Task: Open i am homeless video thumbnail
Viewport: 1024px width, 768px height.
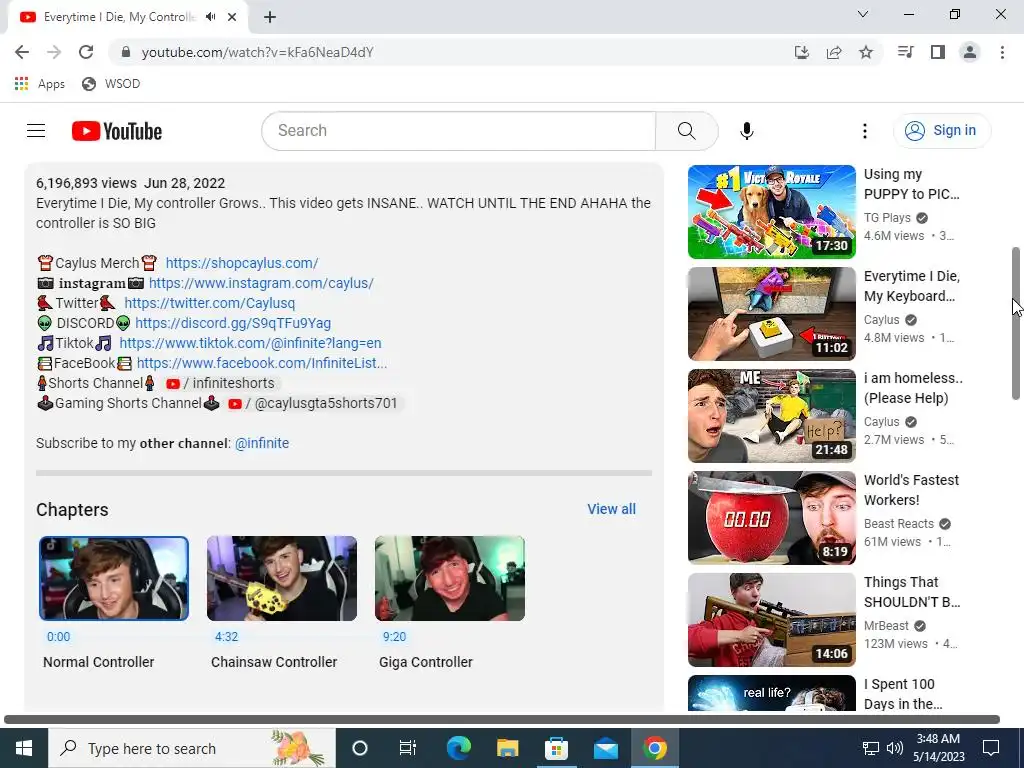Action: pyautogui.click(x=772, y=416)
